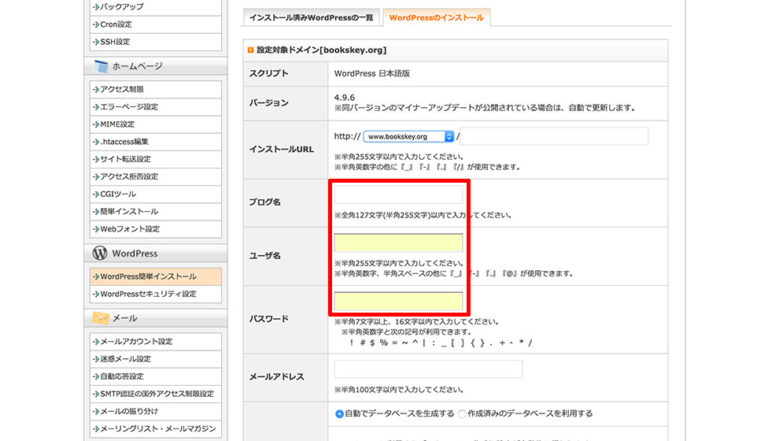Screen dimensions: 768x441
Task: Open .htaccess編集 link
Action: coord(124,142)
